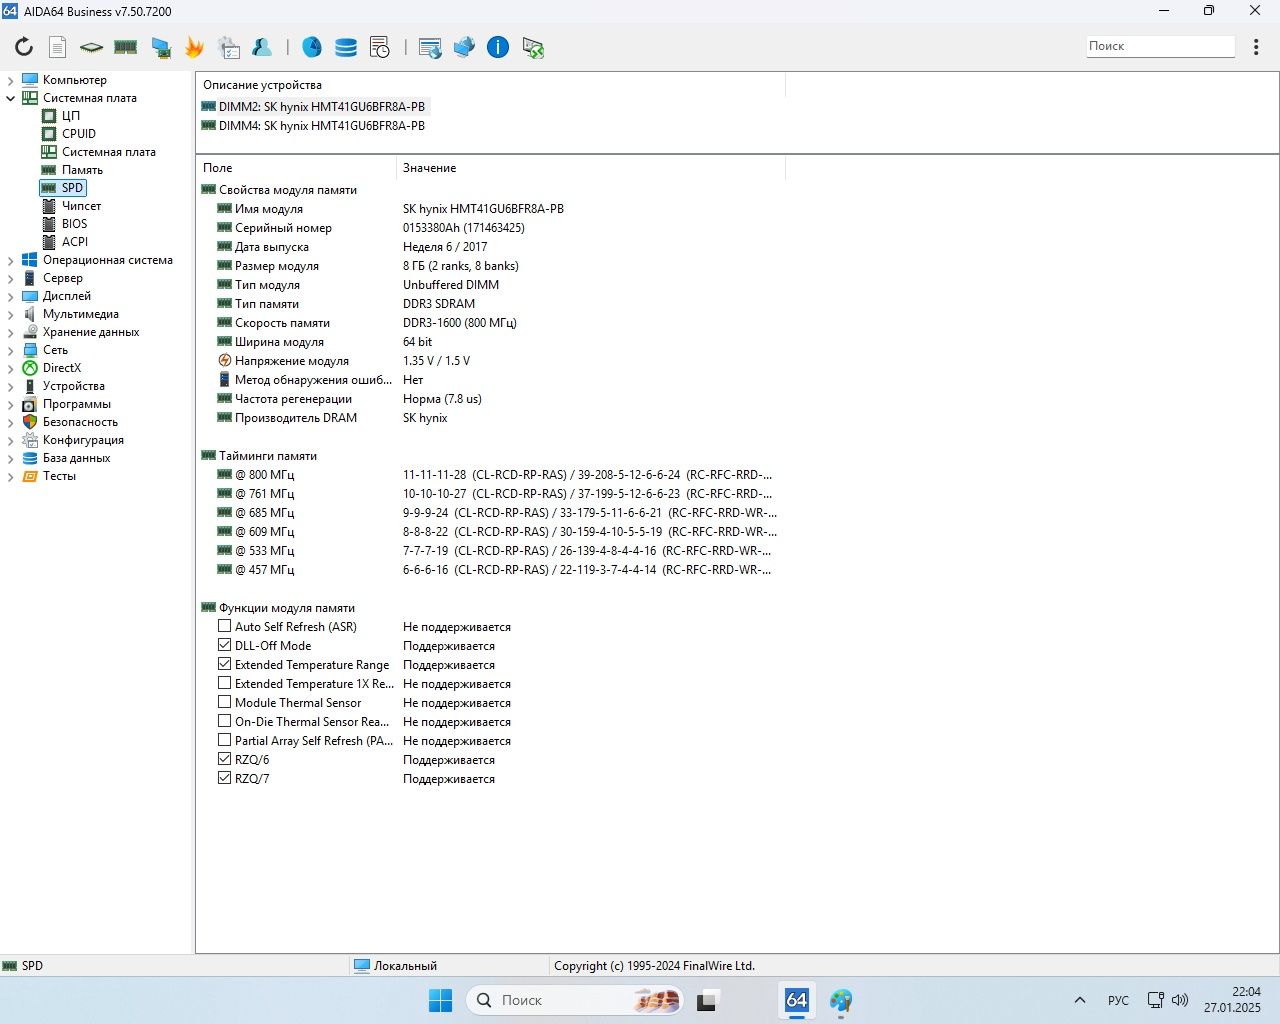Click the Refresh toolbar icon
The image size is (1280, 1024).
pos(24,47)
